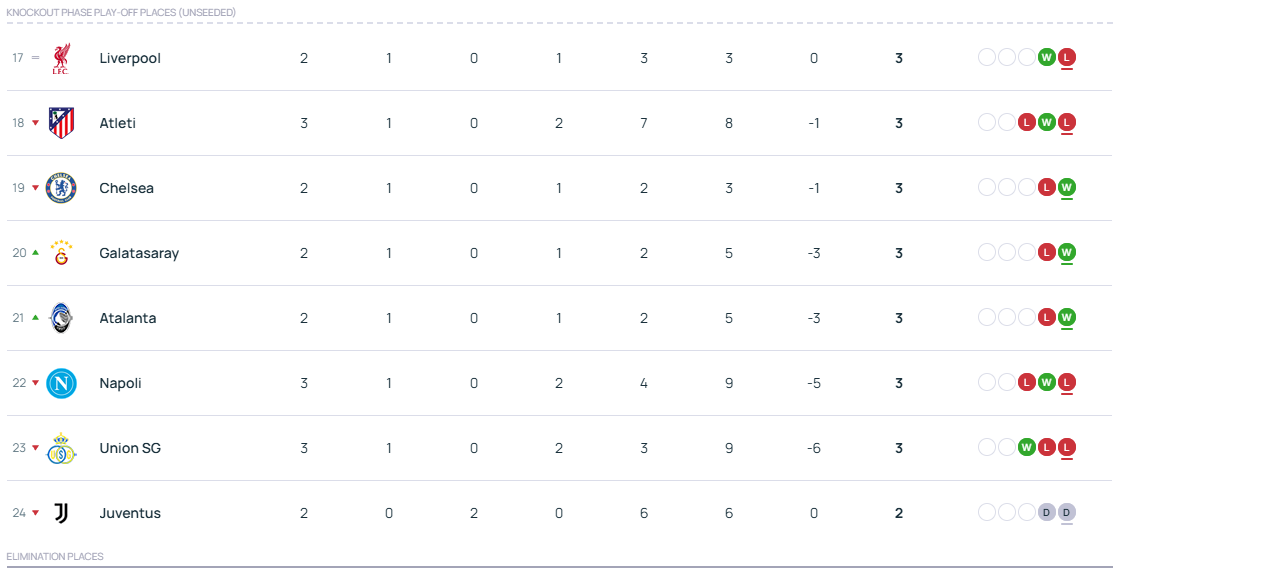Click Atalanta's red loss form badge
Image resolution: width=1280 pixels, height=573 pixels.
coord(1047,317)
